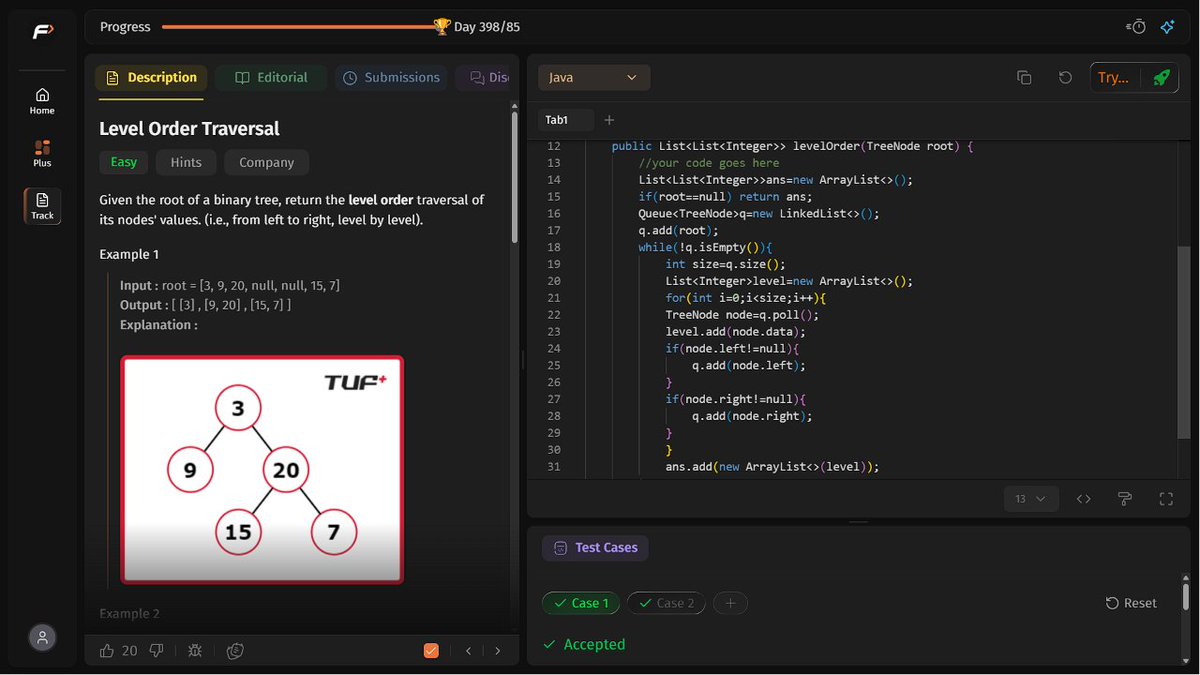The width and height of the screenshot is (1200, 675).
Task: Toggle the orange completed checkbox
Action: [431, 651]
